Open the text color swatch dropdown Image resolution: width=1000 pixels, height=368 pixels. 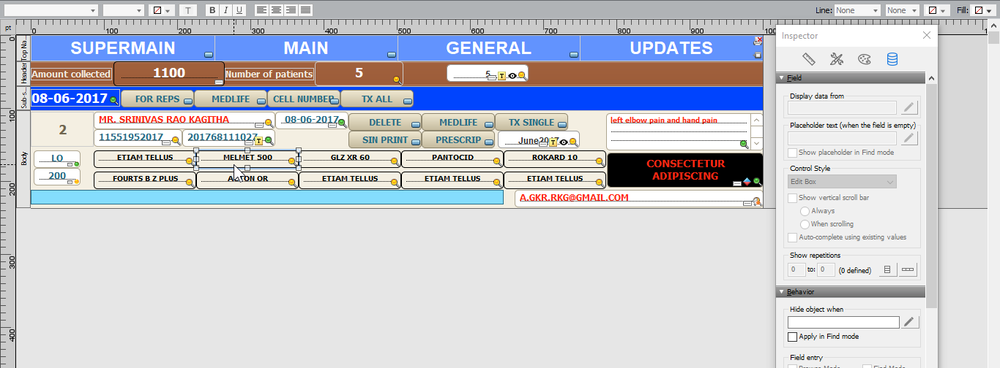tap(162, 10)
